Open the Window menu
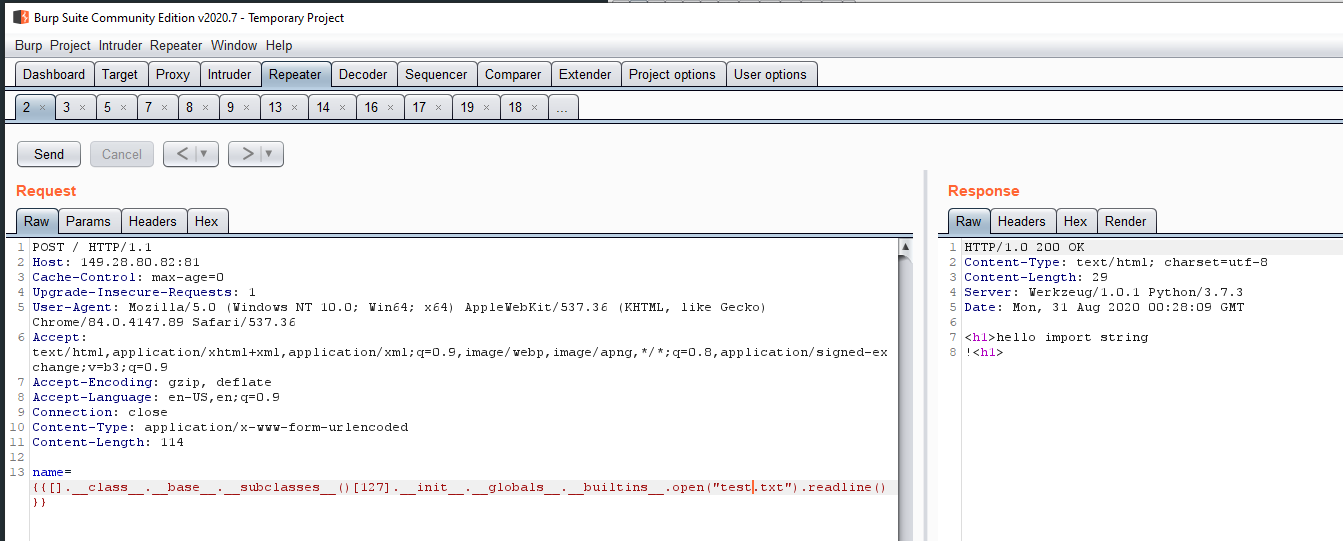 234,45
